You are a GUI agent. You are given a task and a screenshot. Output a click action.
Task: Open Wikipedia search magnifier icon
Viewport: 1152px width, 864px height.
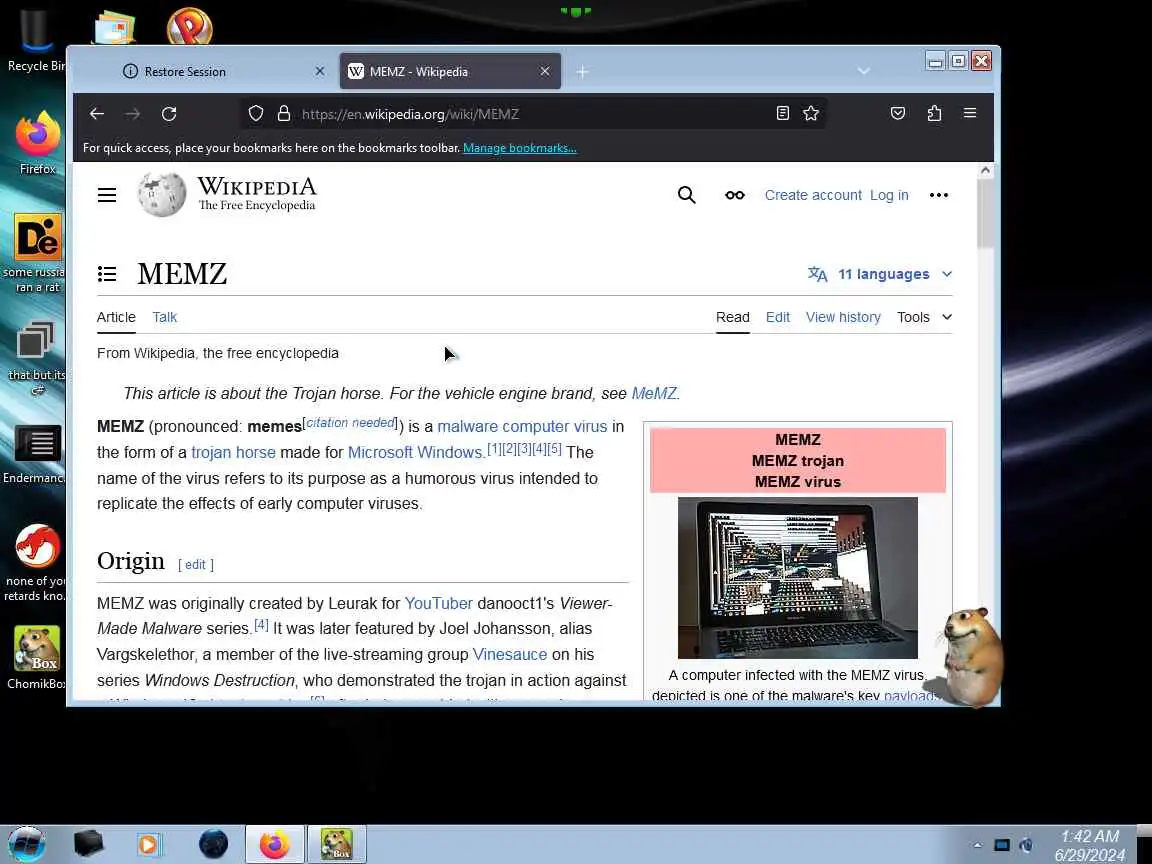pyautogui.click(x=686, y=195)
